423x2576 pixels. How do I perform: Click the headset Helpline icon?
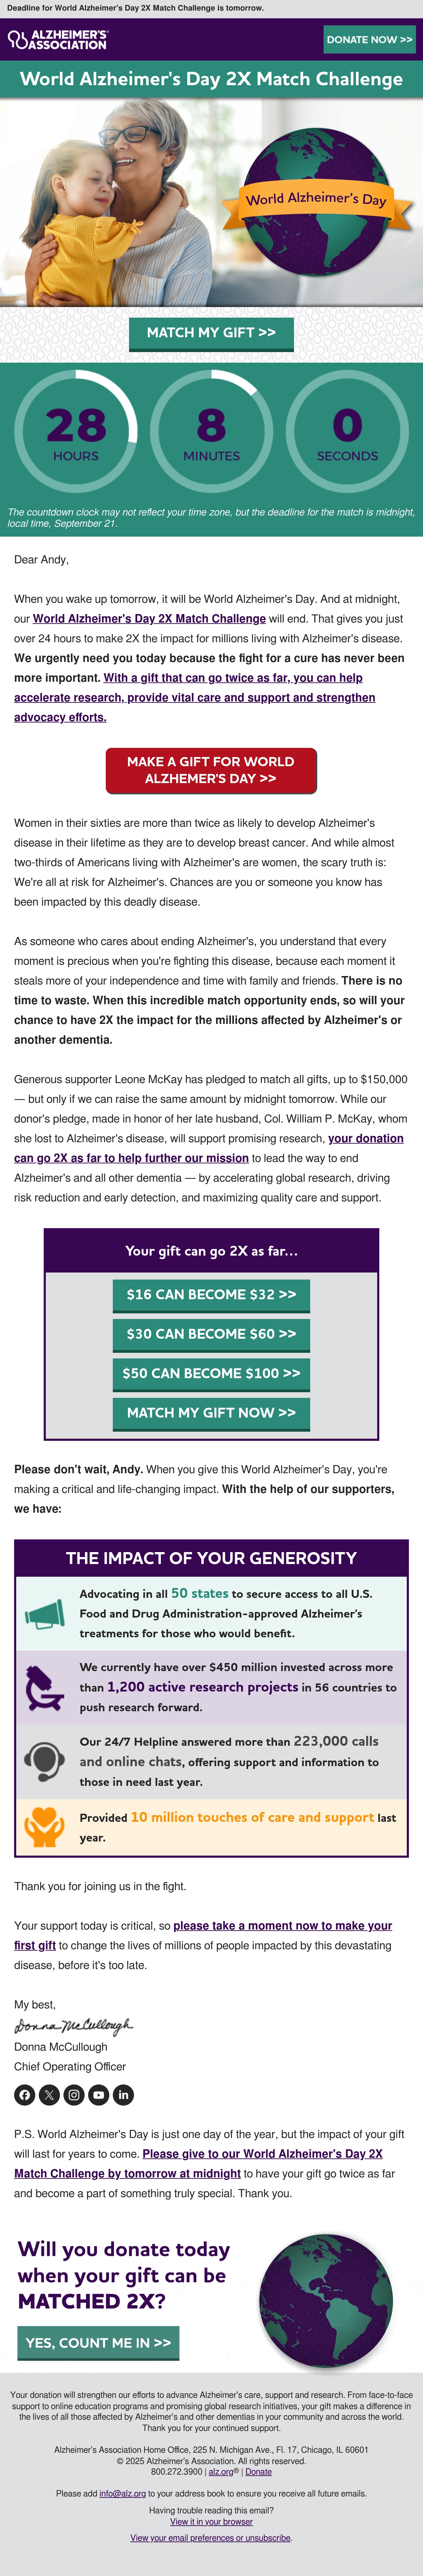pyautogui.click(x=44, y=1761)
